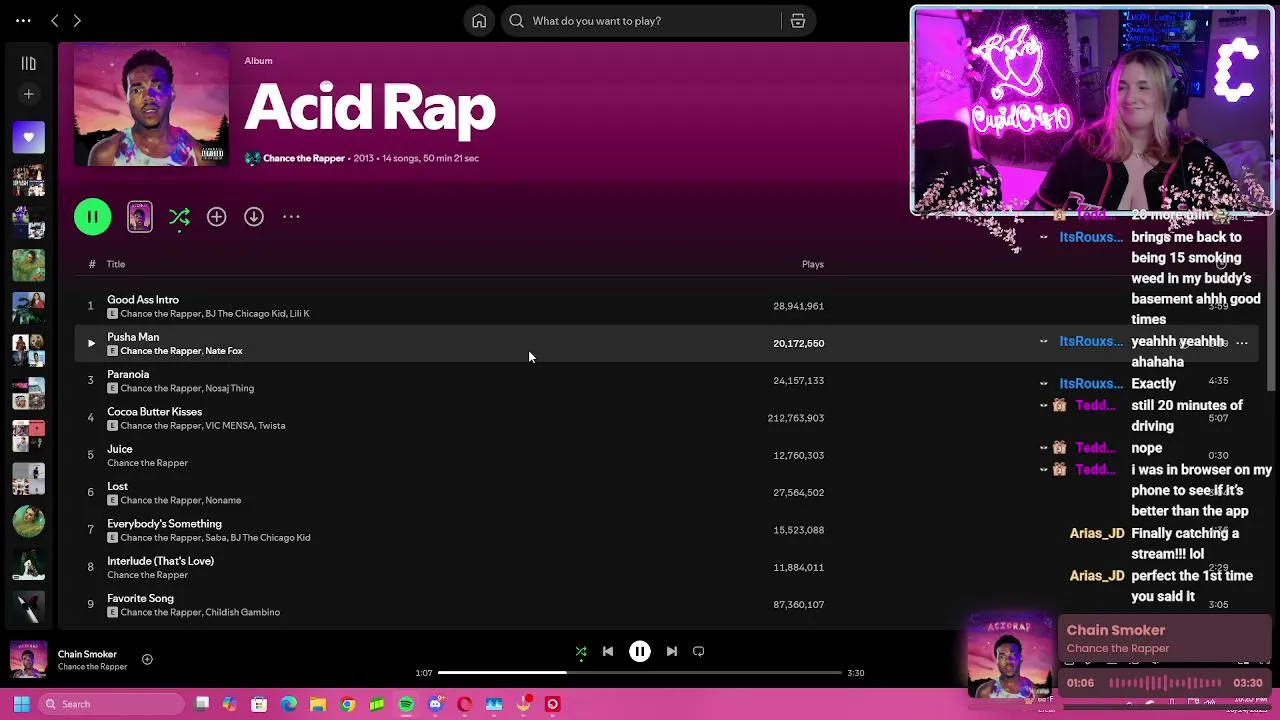This screenshot has height=720, width=1280.
Task: Open more options for Acid Rap album
Action: pyautogui.click(x=291, y=217)
